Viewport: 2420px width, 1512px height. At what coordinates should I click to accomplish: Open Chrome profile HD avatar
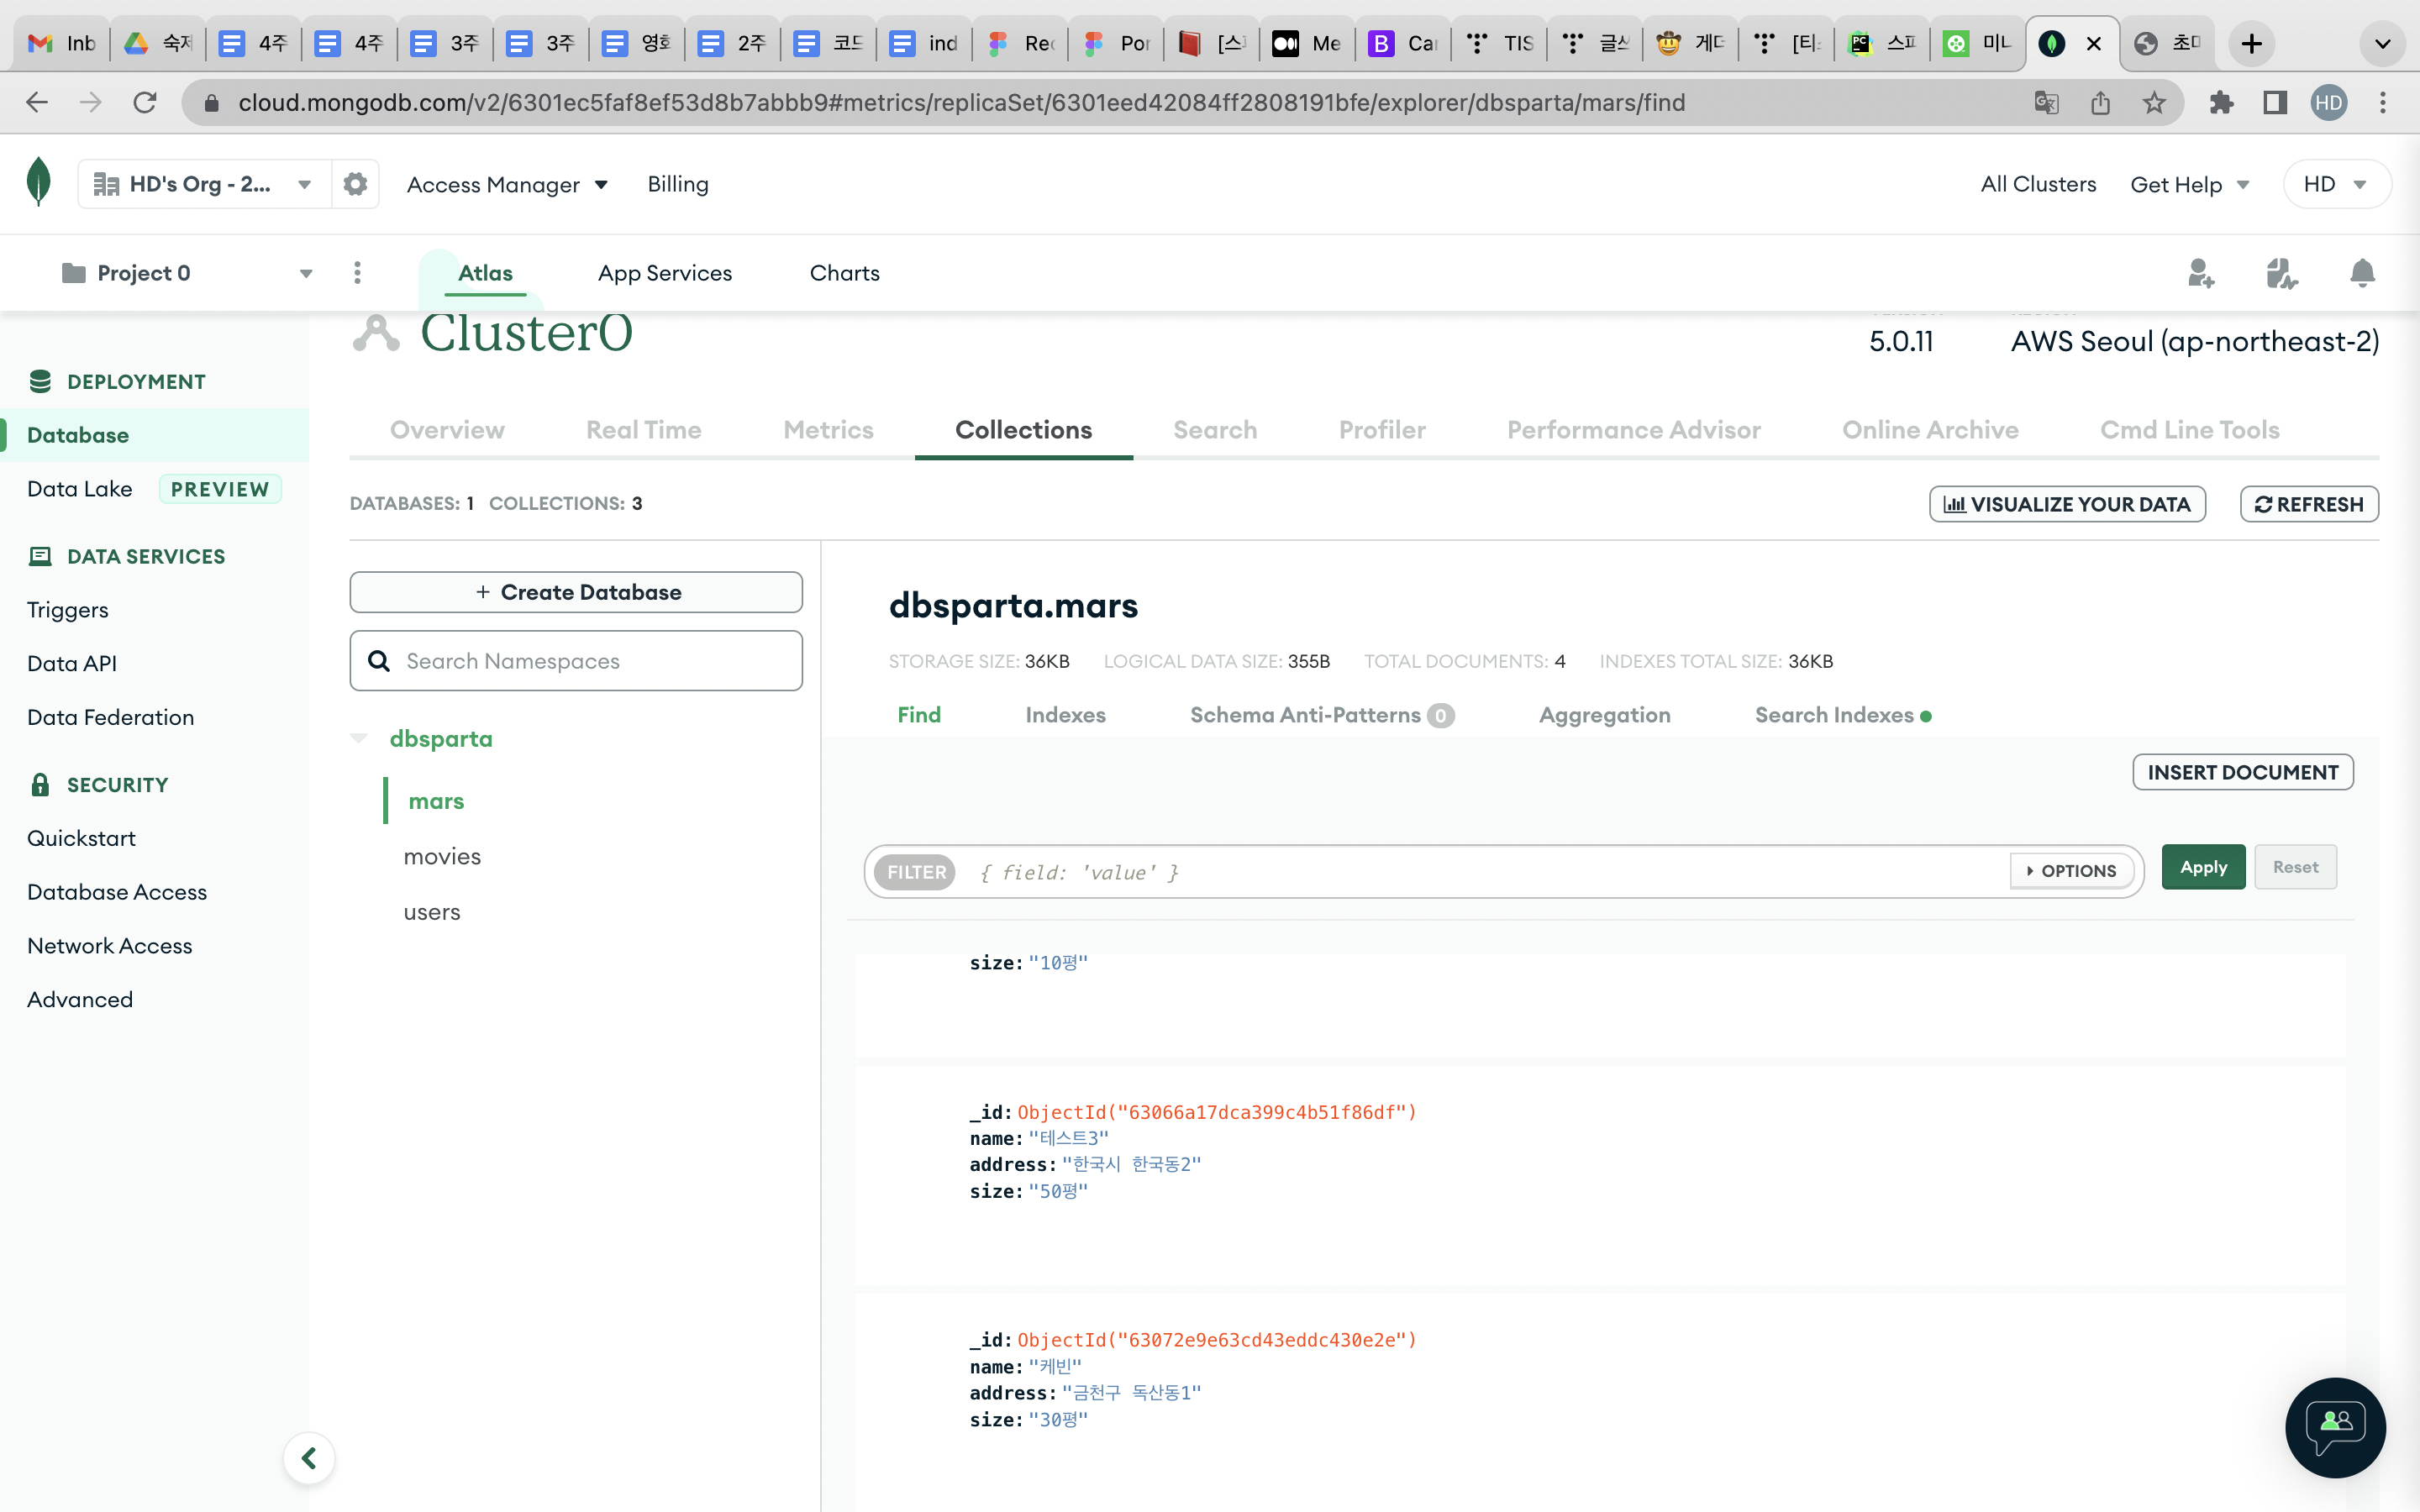2329,102
